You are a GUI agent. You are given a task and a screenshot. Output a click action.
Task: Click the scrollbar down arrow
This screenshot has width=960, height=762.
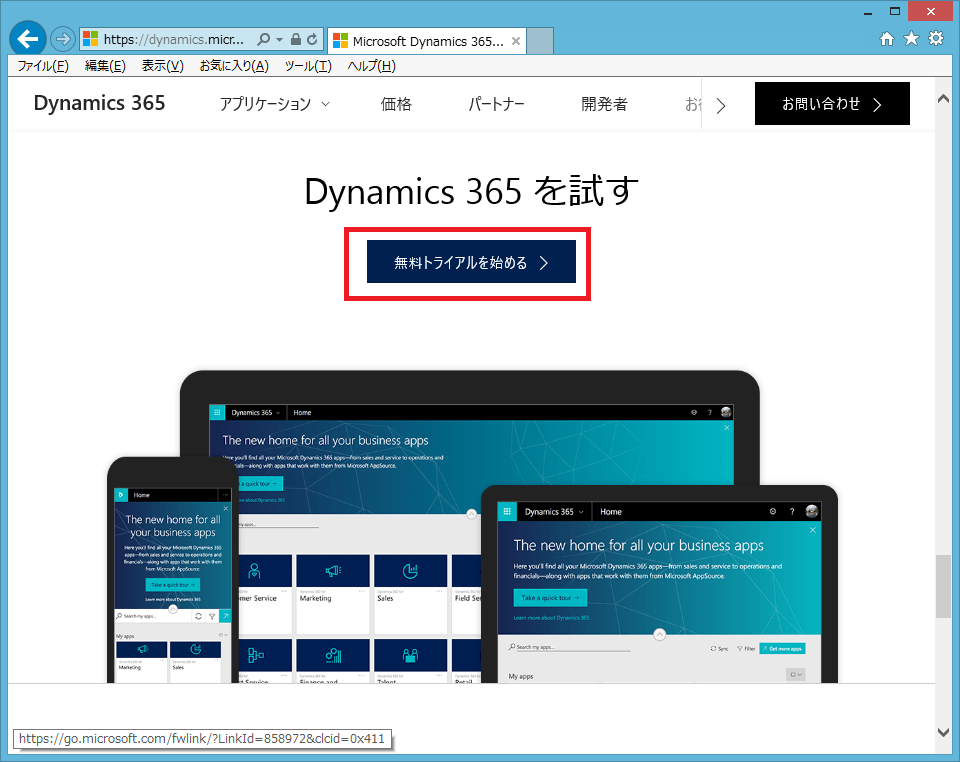tap(943, 731)
